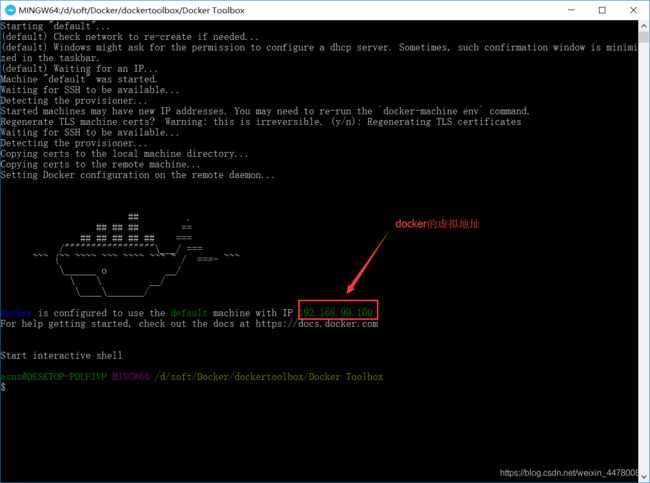Viewport: 650px width, 483px height.
Task: Click the Docker whale ASCII art
Action: click(136, 255)
